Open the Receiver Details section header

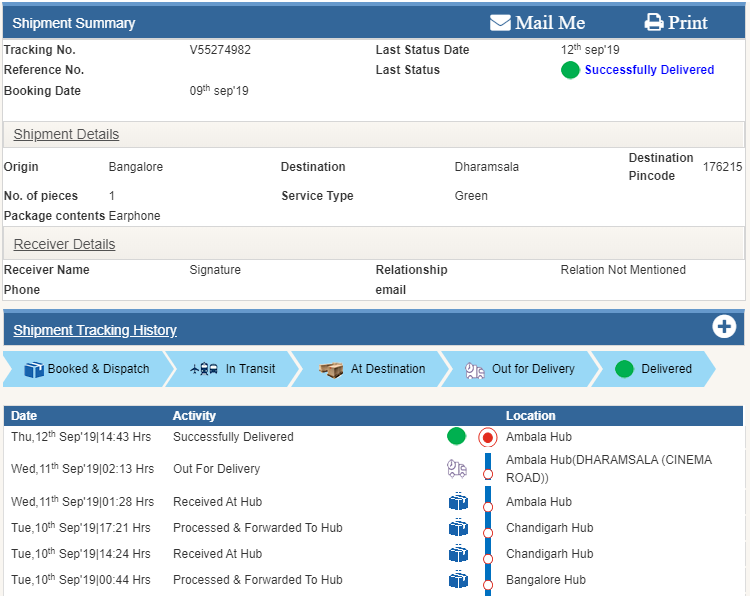pos(64,244)
